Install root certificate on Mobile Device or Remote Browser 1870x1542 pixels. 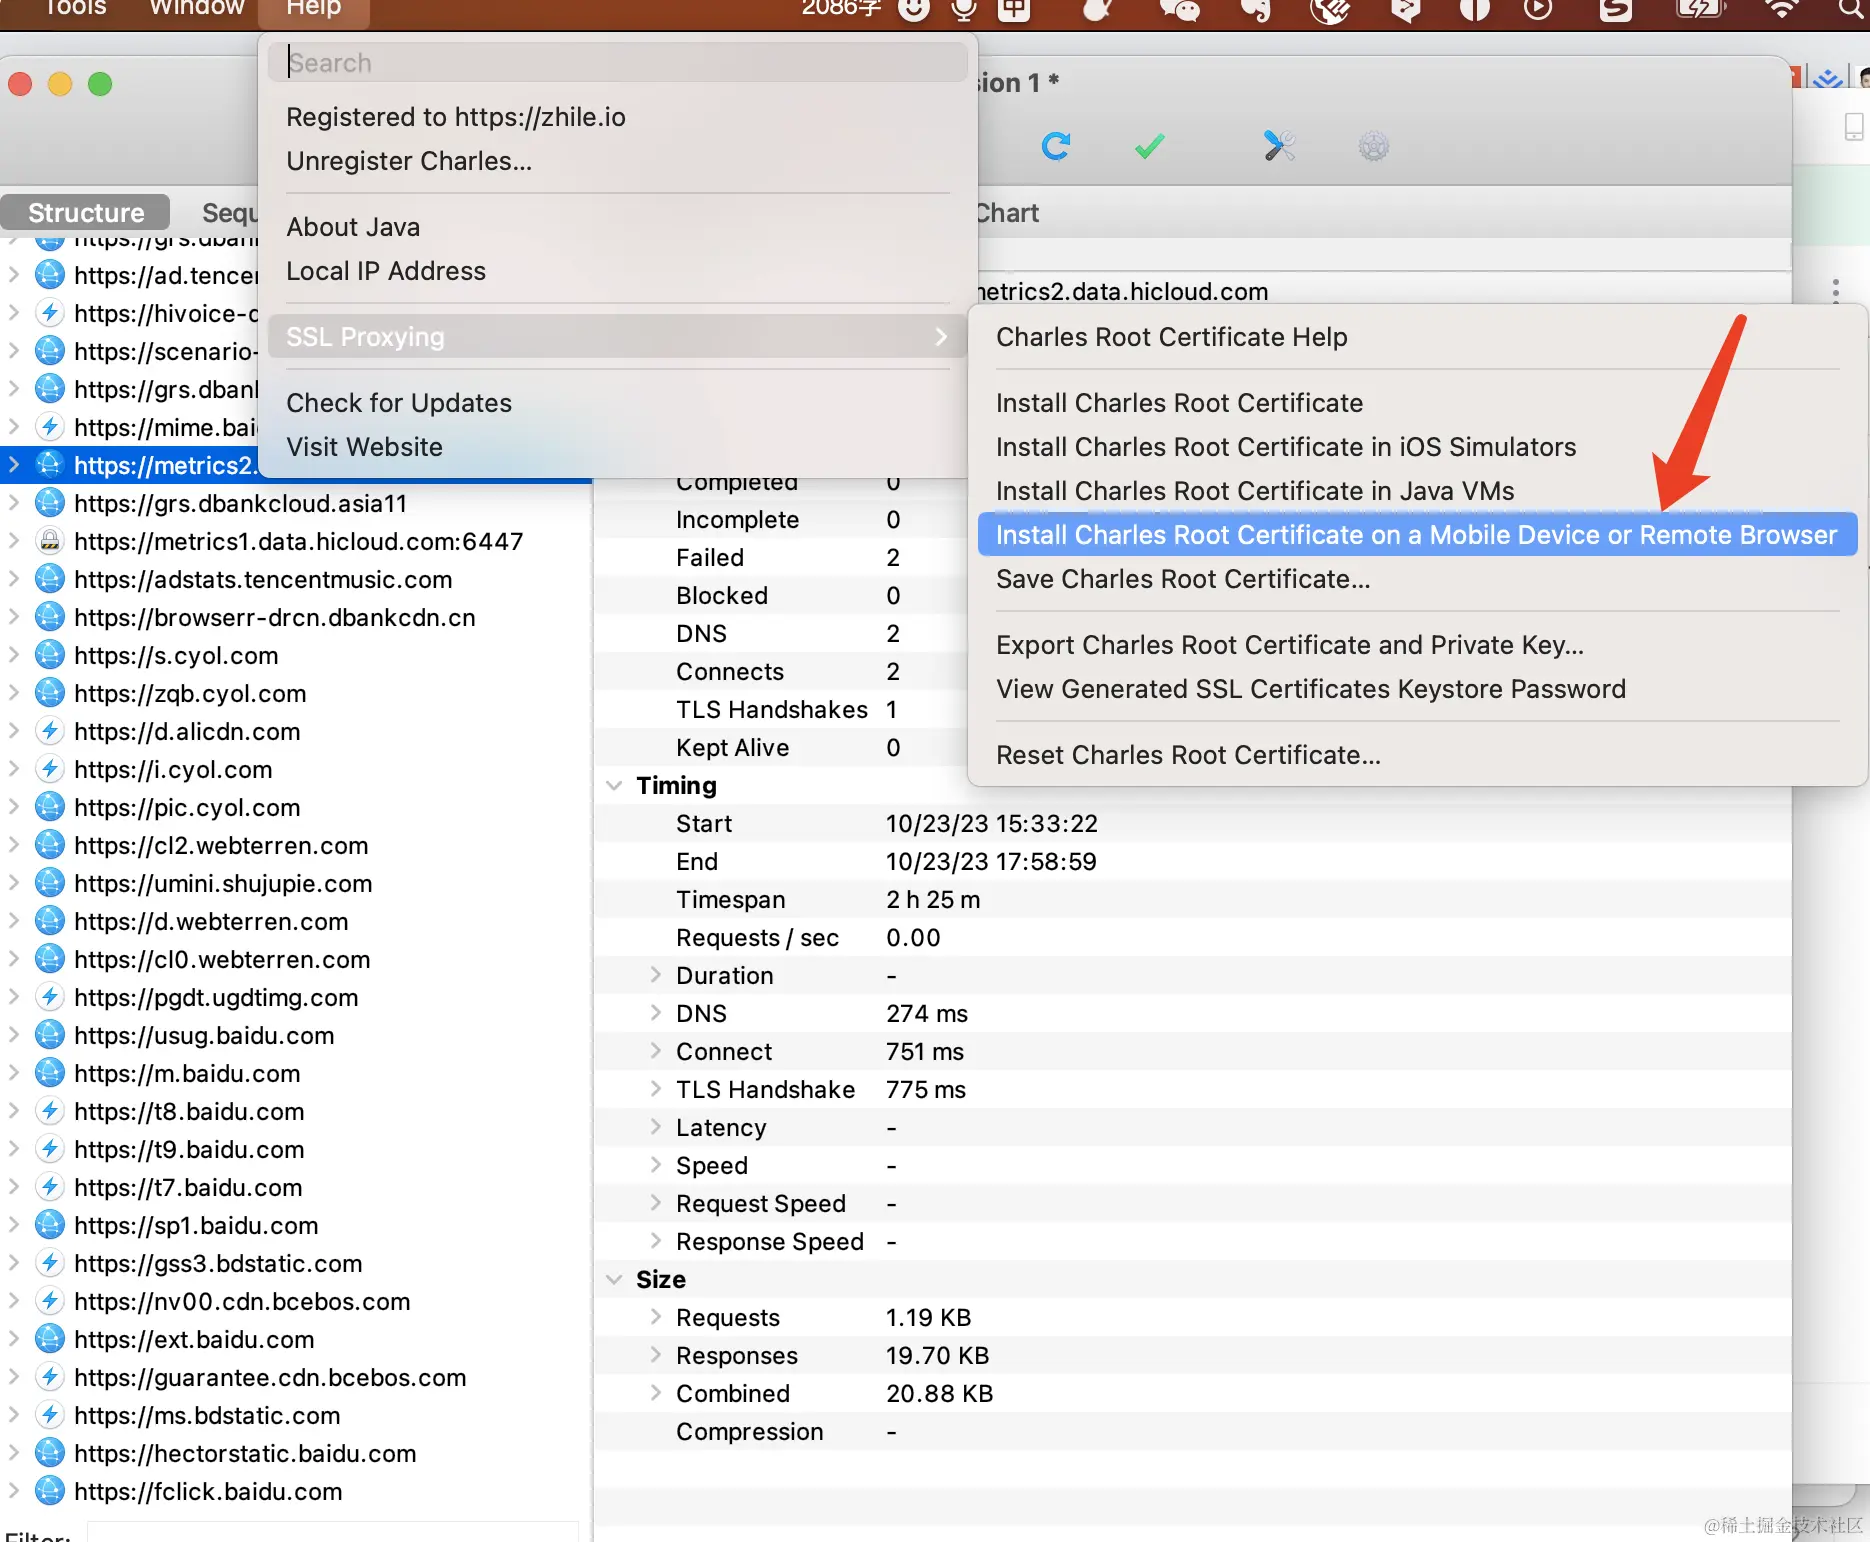click(1417, 535)
